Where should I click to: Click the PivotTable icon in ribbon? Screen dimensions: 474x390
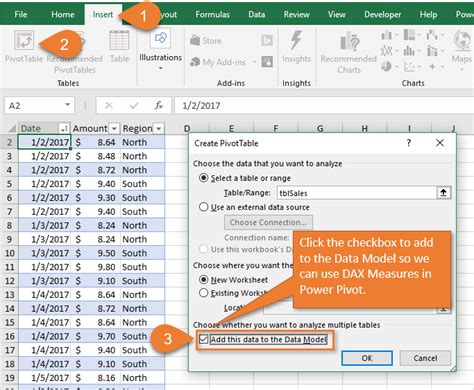(x=24, y=41)
